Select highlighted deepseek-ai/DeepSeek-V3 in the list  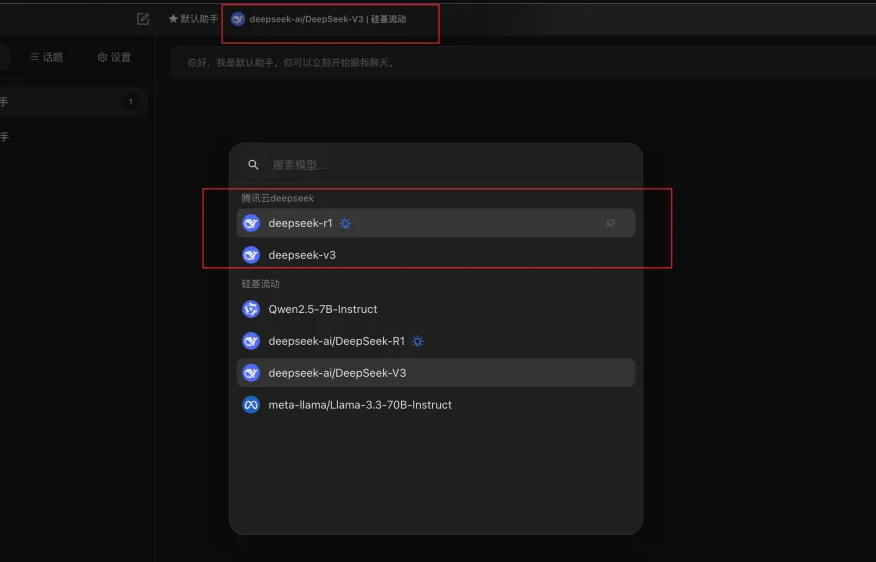(x=337, y=373)
